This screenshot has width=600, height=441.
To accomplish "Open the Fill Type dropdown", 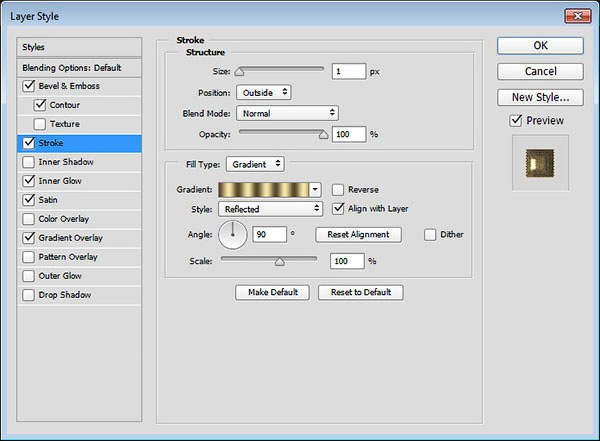I will (255, 164).
